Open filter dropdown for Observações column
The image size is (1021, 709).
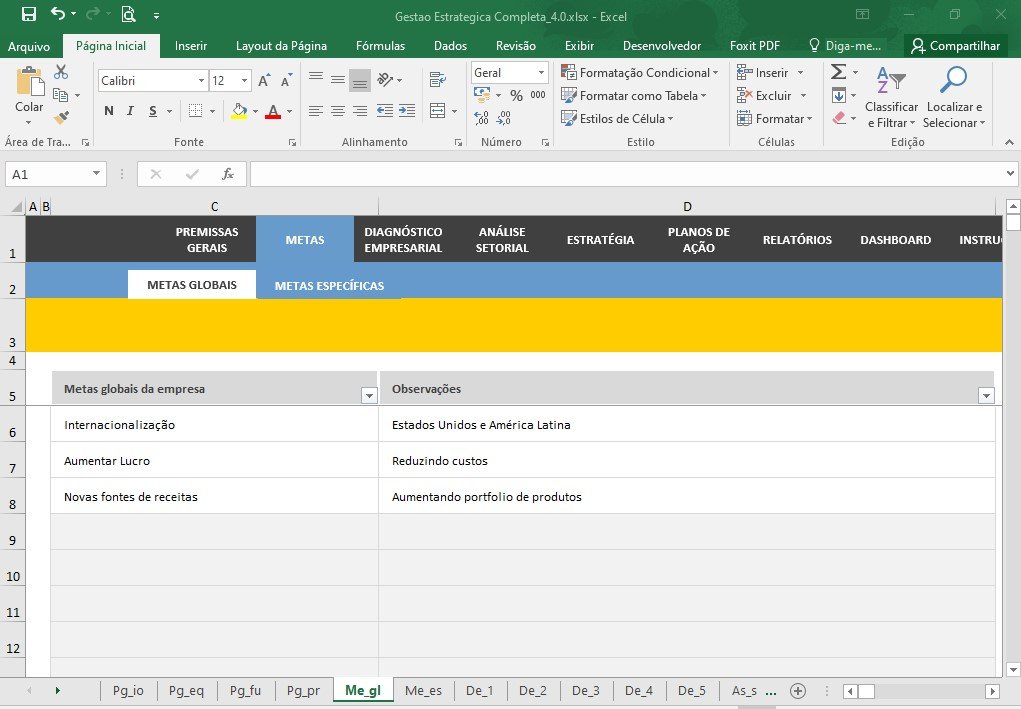click(x=986, y=395)
